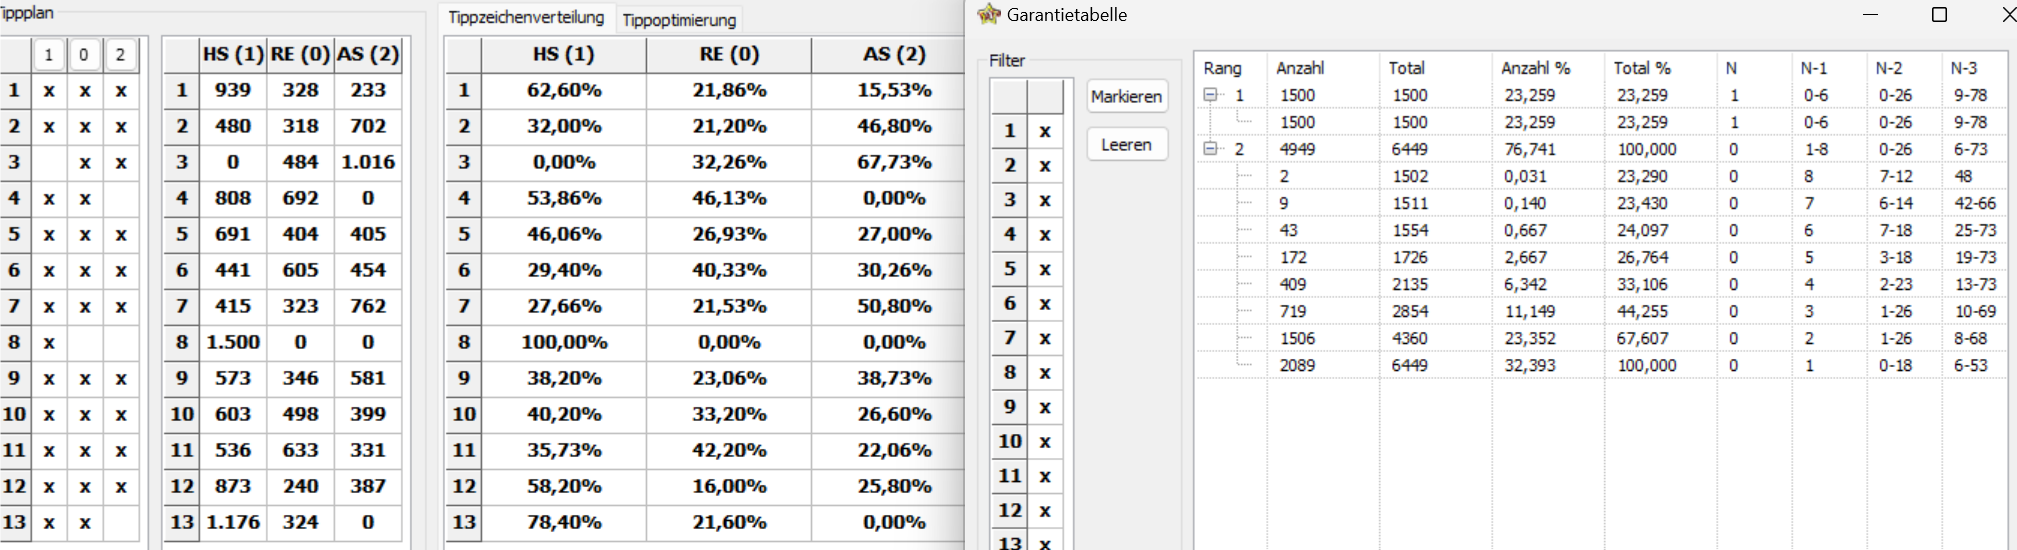Toggle Tippplan row 3 home-win cell
The image size is (2017, 550).
click(x=49, y=162)
